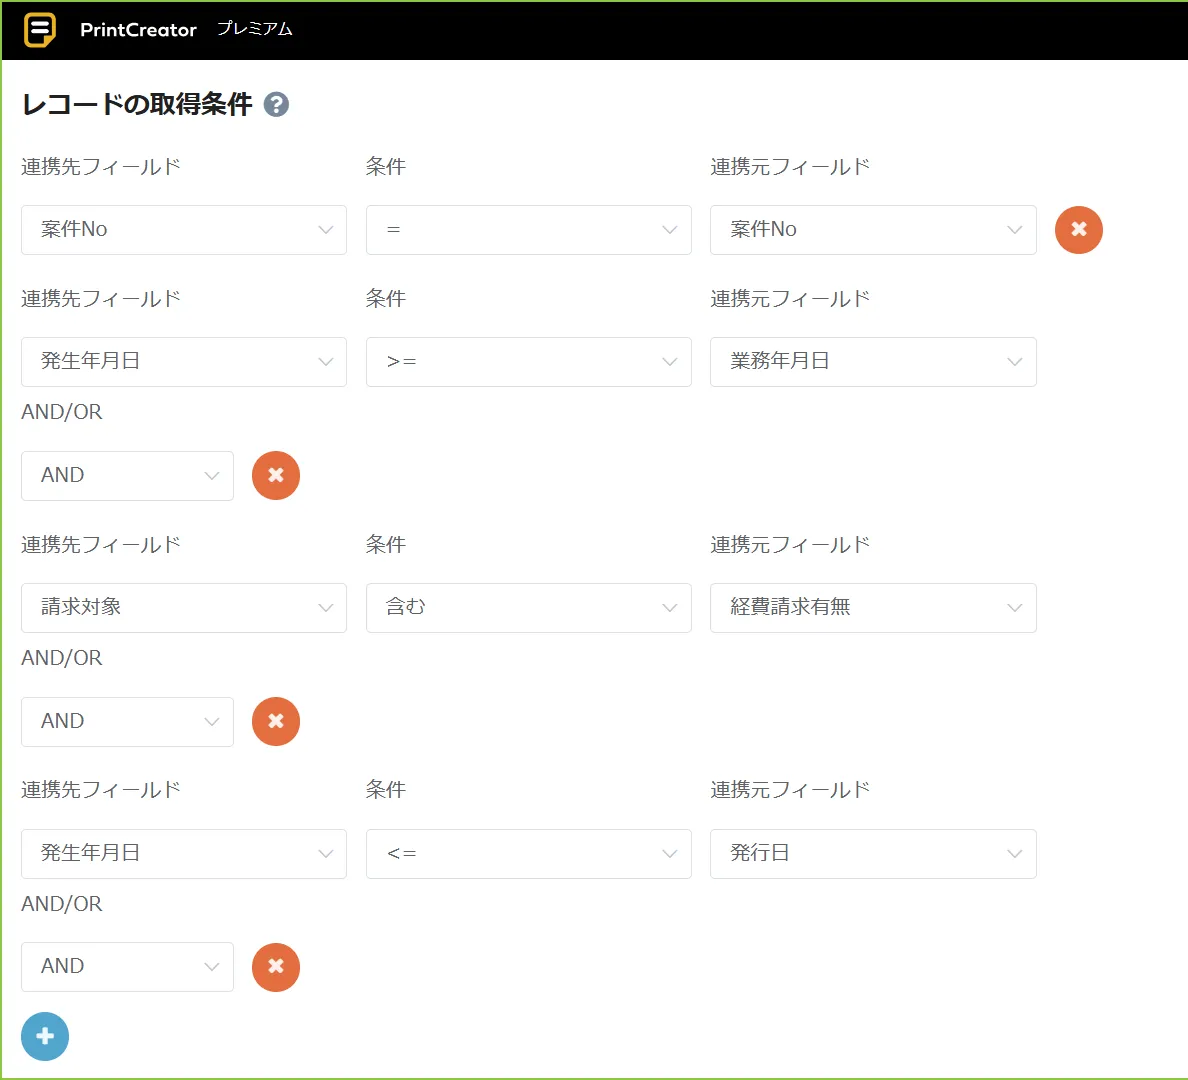Open the '>=' condition dropdown
The width and height of the screenshot is (1188, 1080).
[528, 362]
